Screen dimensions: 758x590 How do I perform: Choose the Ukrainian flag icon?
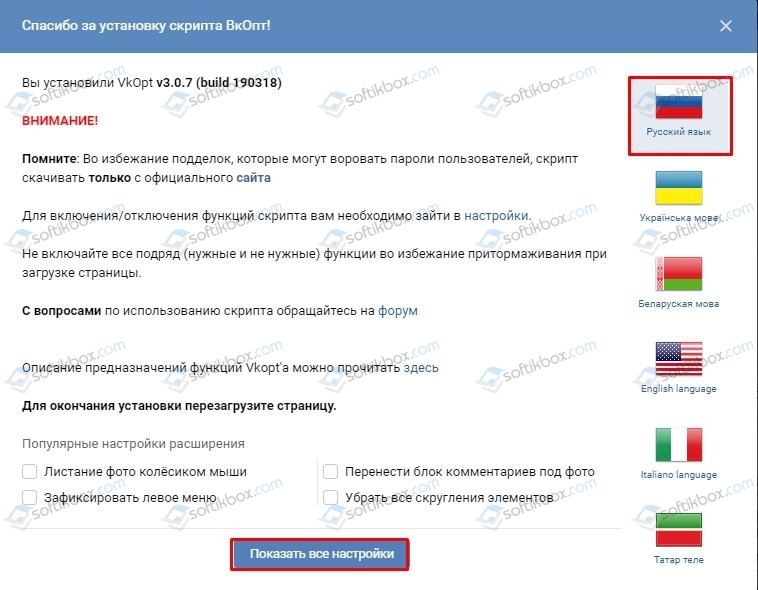click(x=678, y=188)
